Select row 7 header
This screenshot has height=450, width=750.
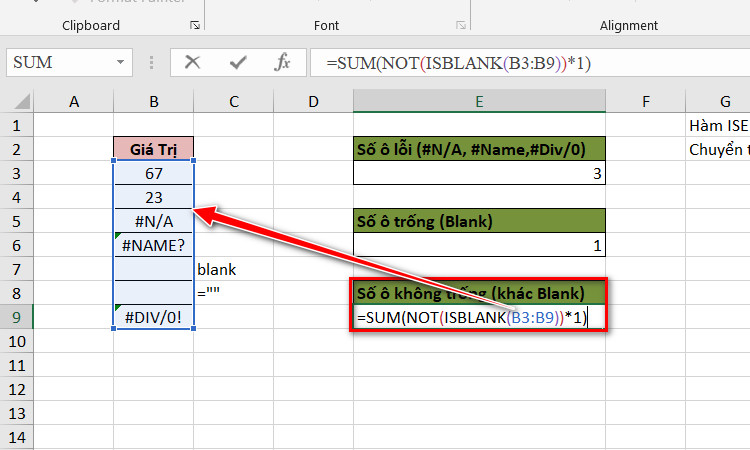pos(17,269)
